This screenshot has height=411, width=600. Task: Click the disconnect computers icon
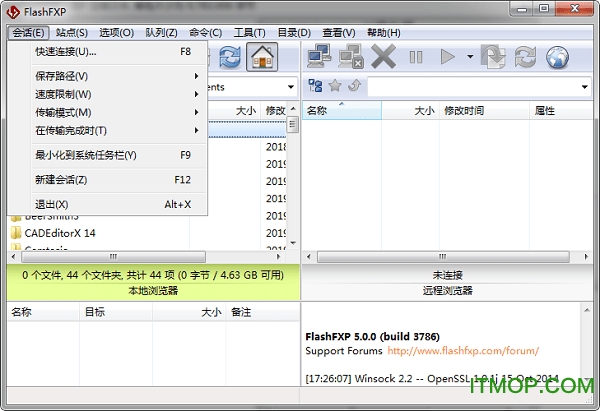(x=351, y=57)
